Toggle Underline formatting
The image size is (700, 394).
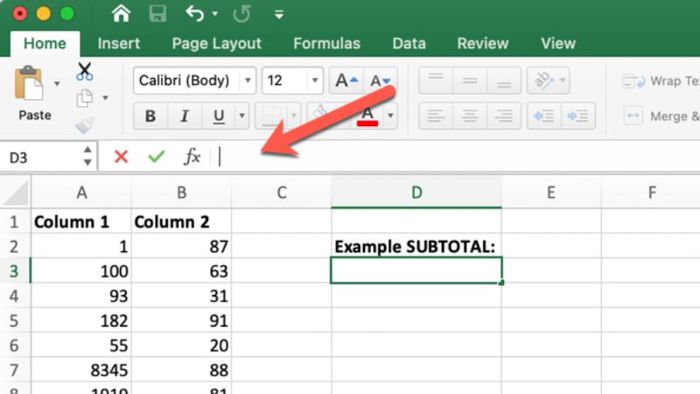(219, 116)
